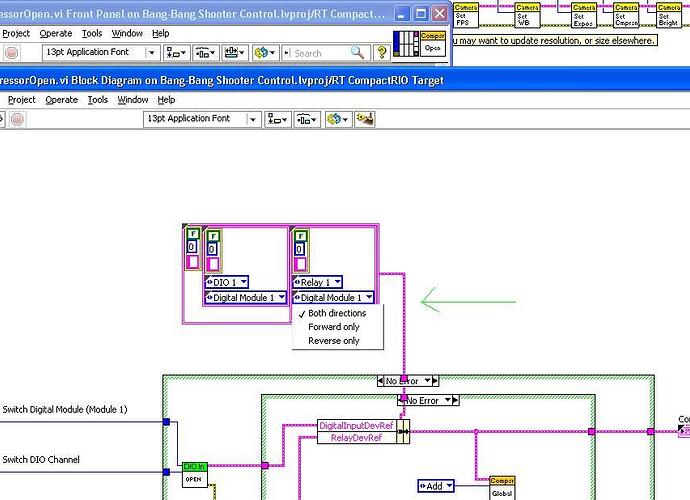Open Operate menu in Front Panel window
Screen dimensions: 690x500
tap(56, 33)
